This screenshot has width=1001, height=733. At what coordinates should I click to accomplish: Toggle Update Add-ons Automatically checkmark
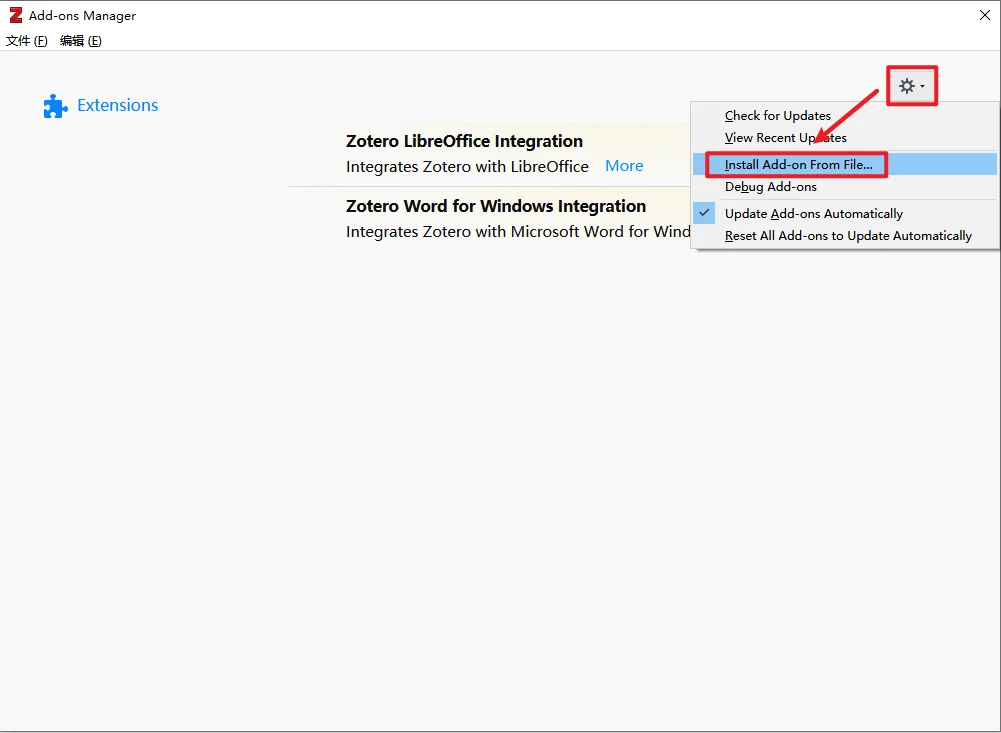704,213
